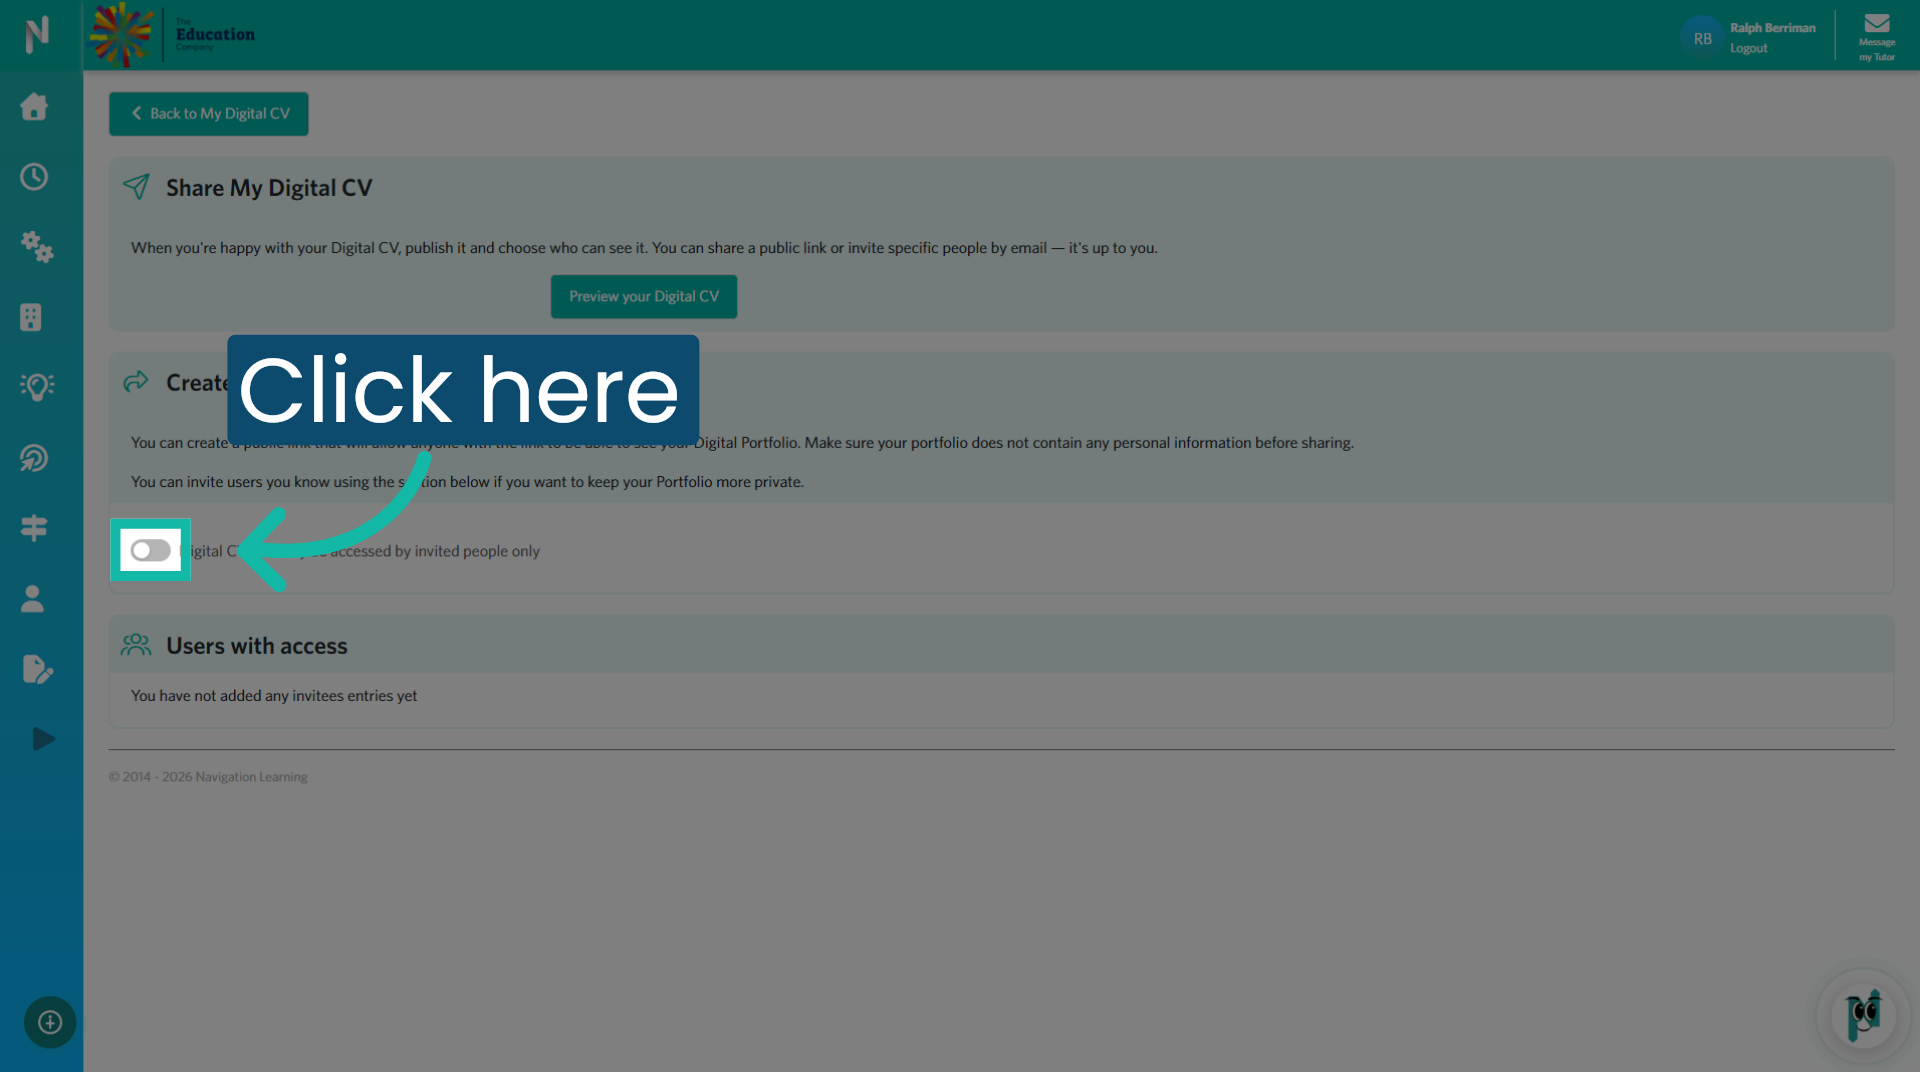
Task: Click 'You have not added any invitees' text
Action: pyautogui.click(x=274, y=696)
